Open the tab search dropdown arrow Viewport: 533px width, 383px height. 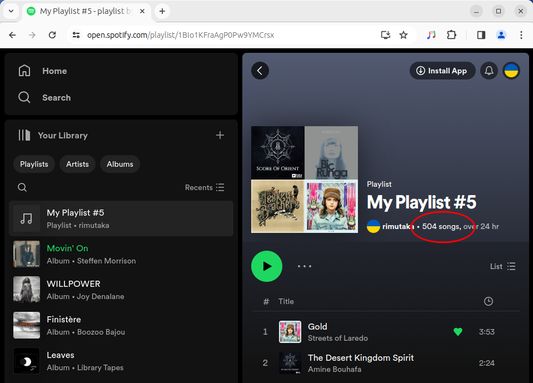click(x=11, y=11)
